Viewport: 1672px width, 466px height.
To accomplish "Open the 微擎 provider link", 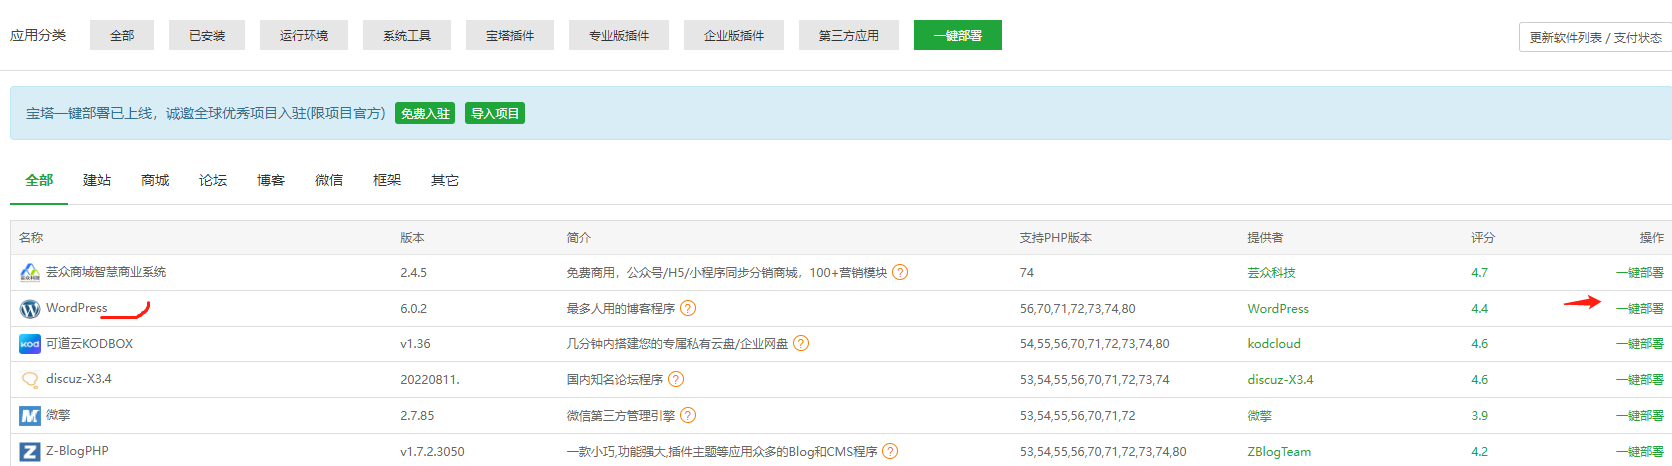I will (x=1259, y=415).
